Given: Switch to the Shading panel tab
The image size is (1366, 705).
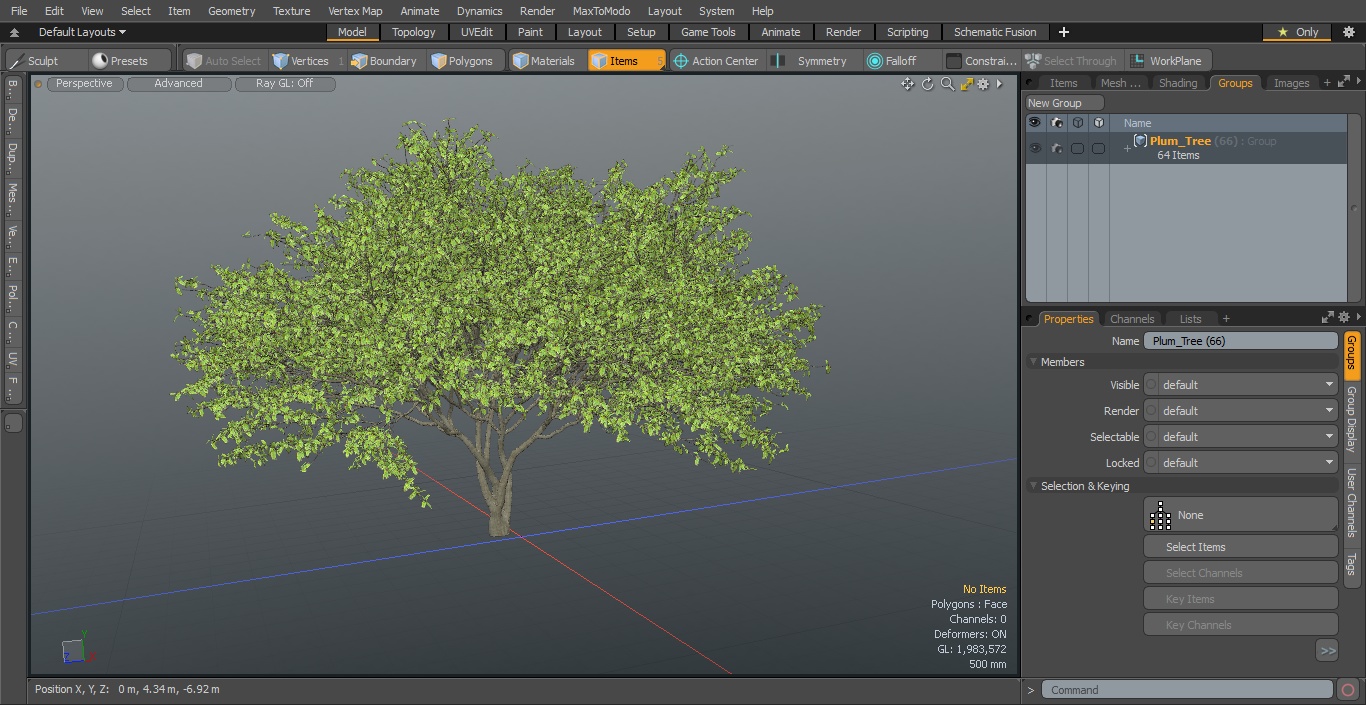Looking at the screenshot, I should pos(1178,83).
